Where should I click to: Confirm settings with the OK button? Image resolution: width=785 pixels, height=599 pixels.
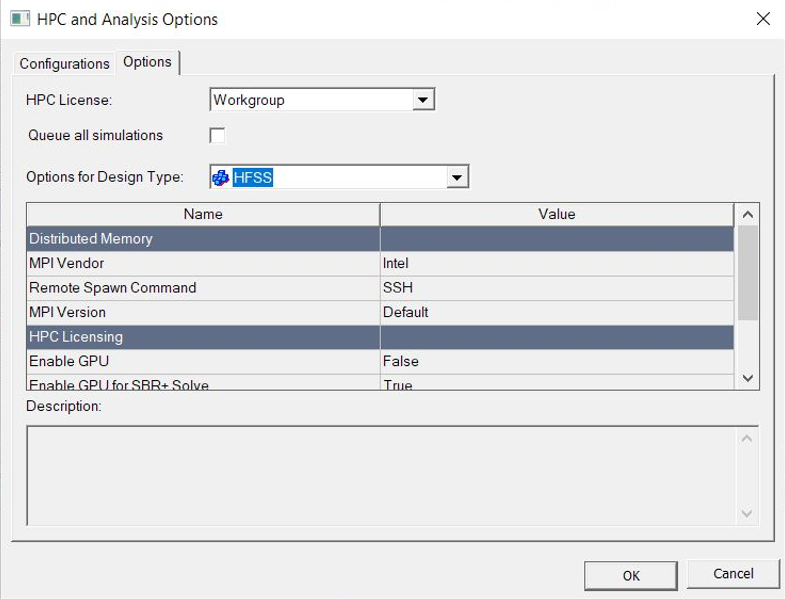pyautogui.click(x=631, y=575)
